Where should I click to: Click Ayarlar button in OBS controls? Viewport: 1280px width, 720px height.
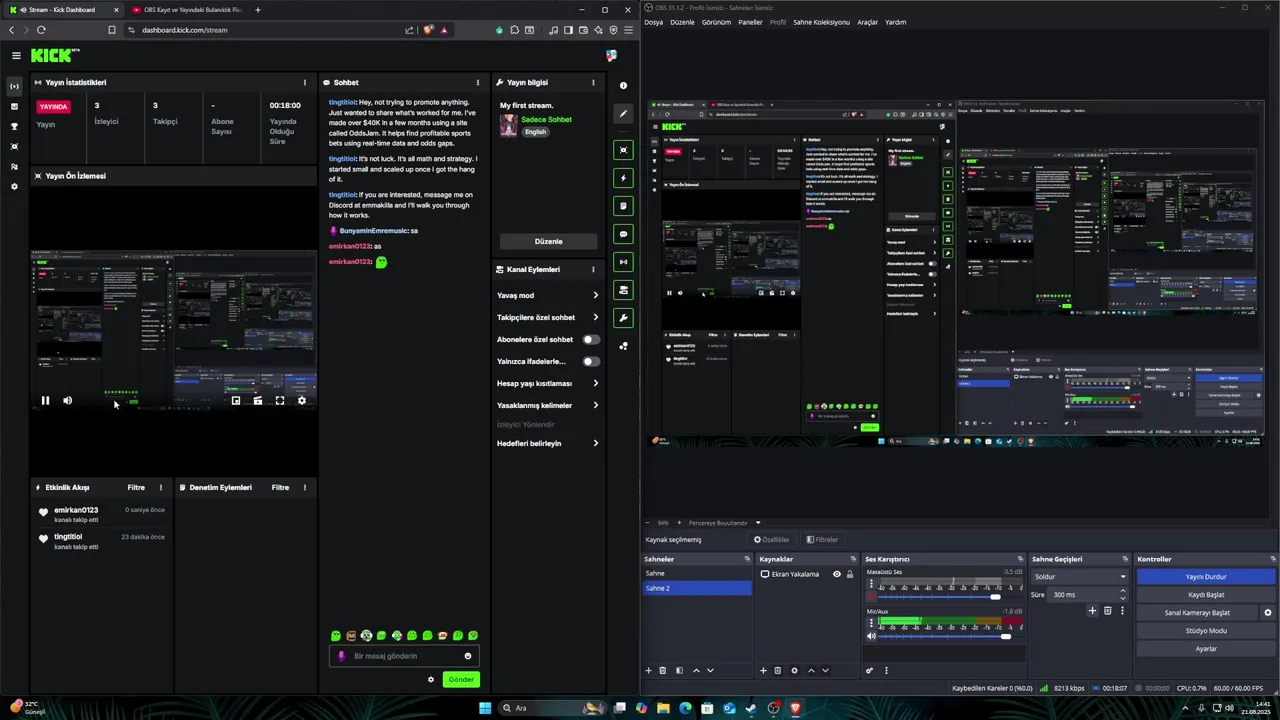point(1206,649)
